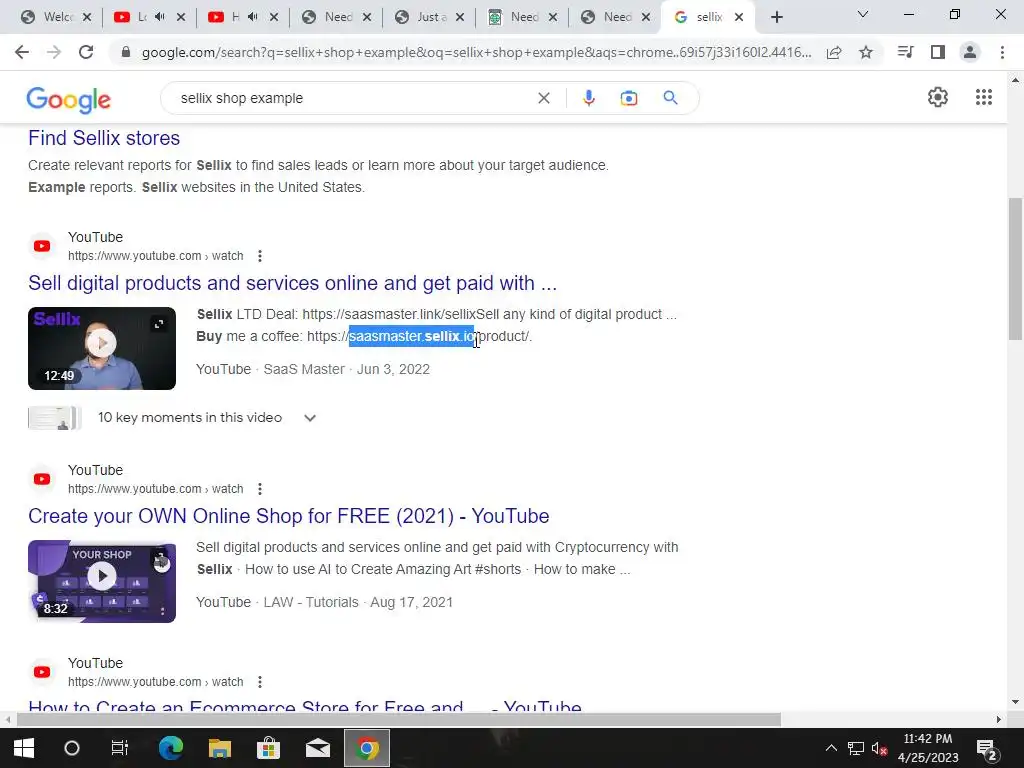Viewport: 1024px width, 768px height.
Task: Open Microsoft Store from taskbar
Action: [x=268, y=748]
